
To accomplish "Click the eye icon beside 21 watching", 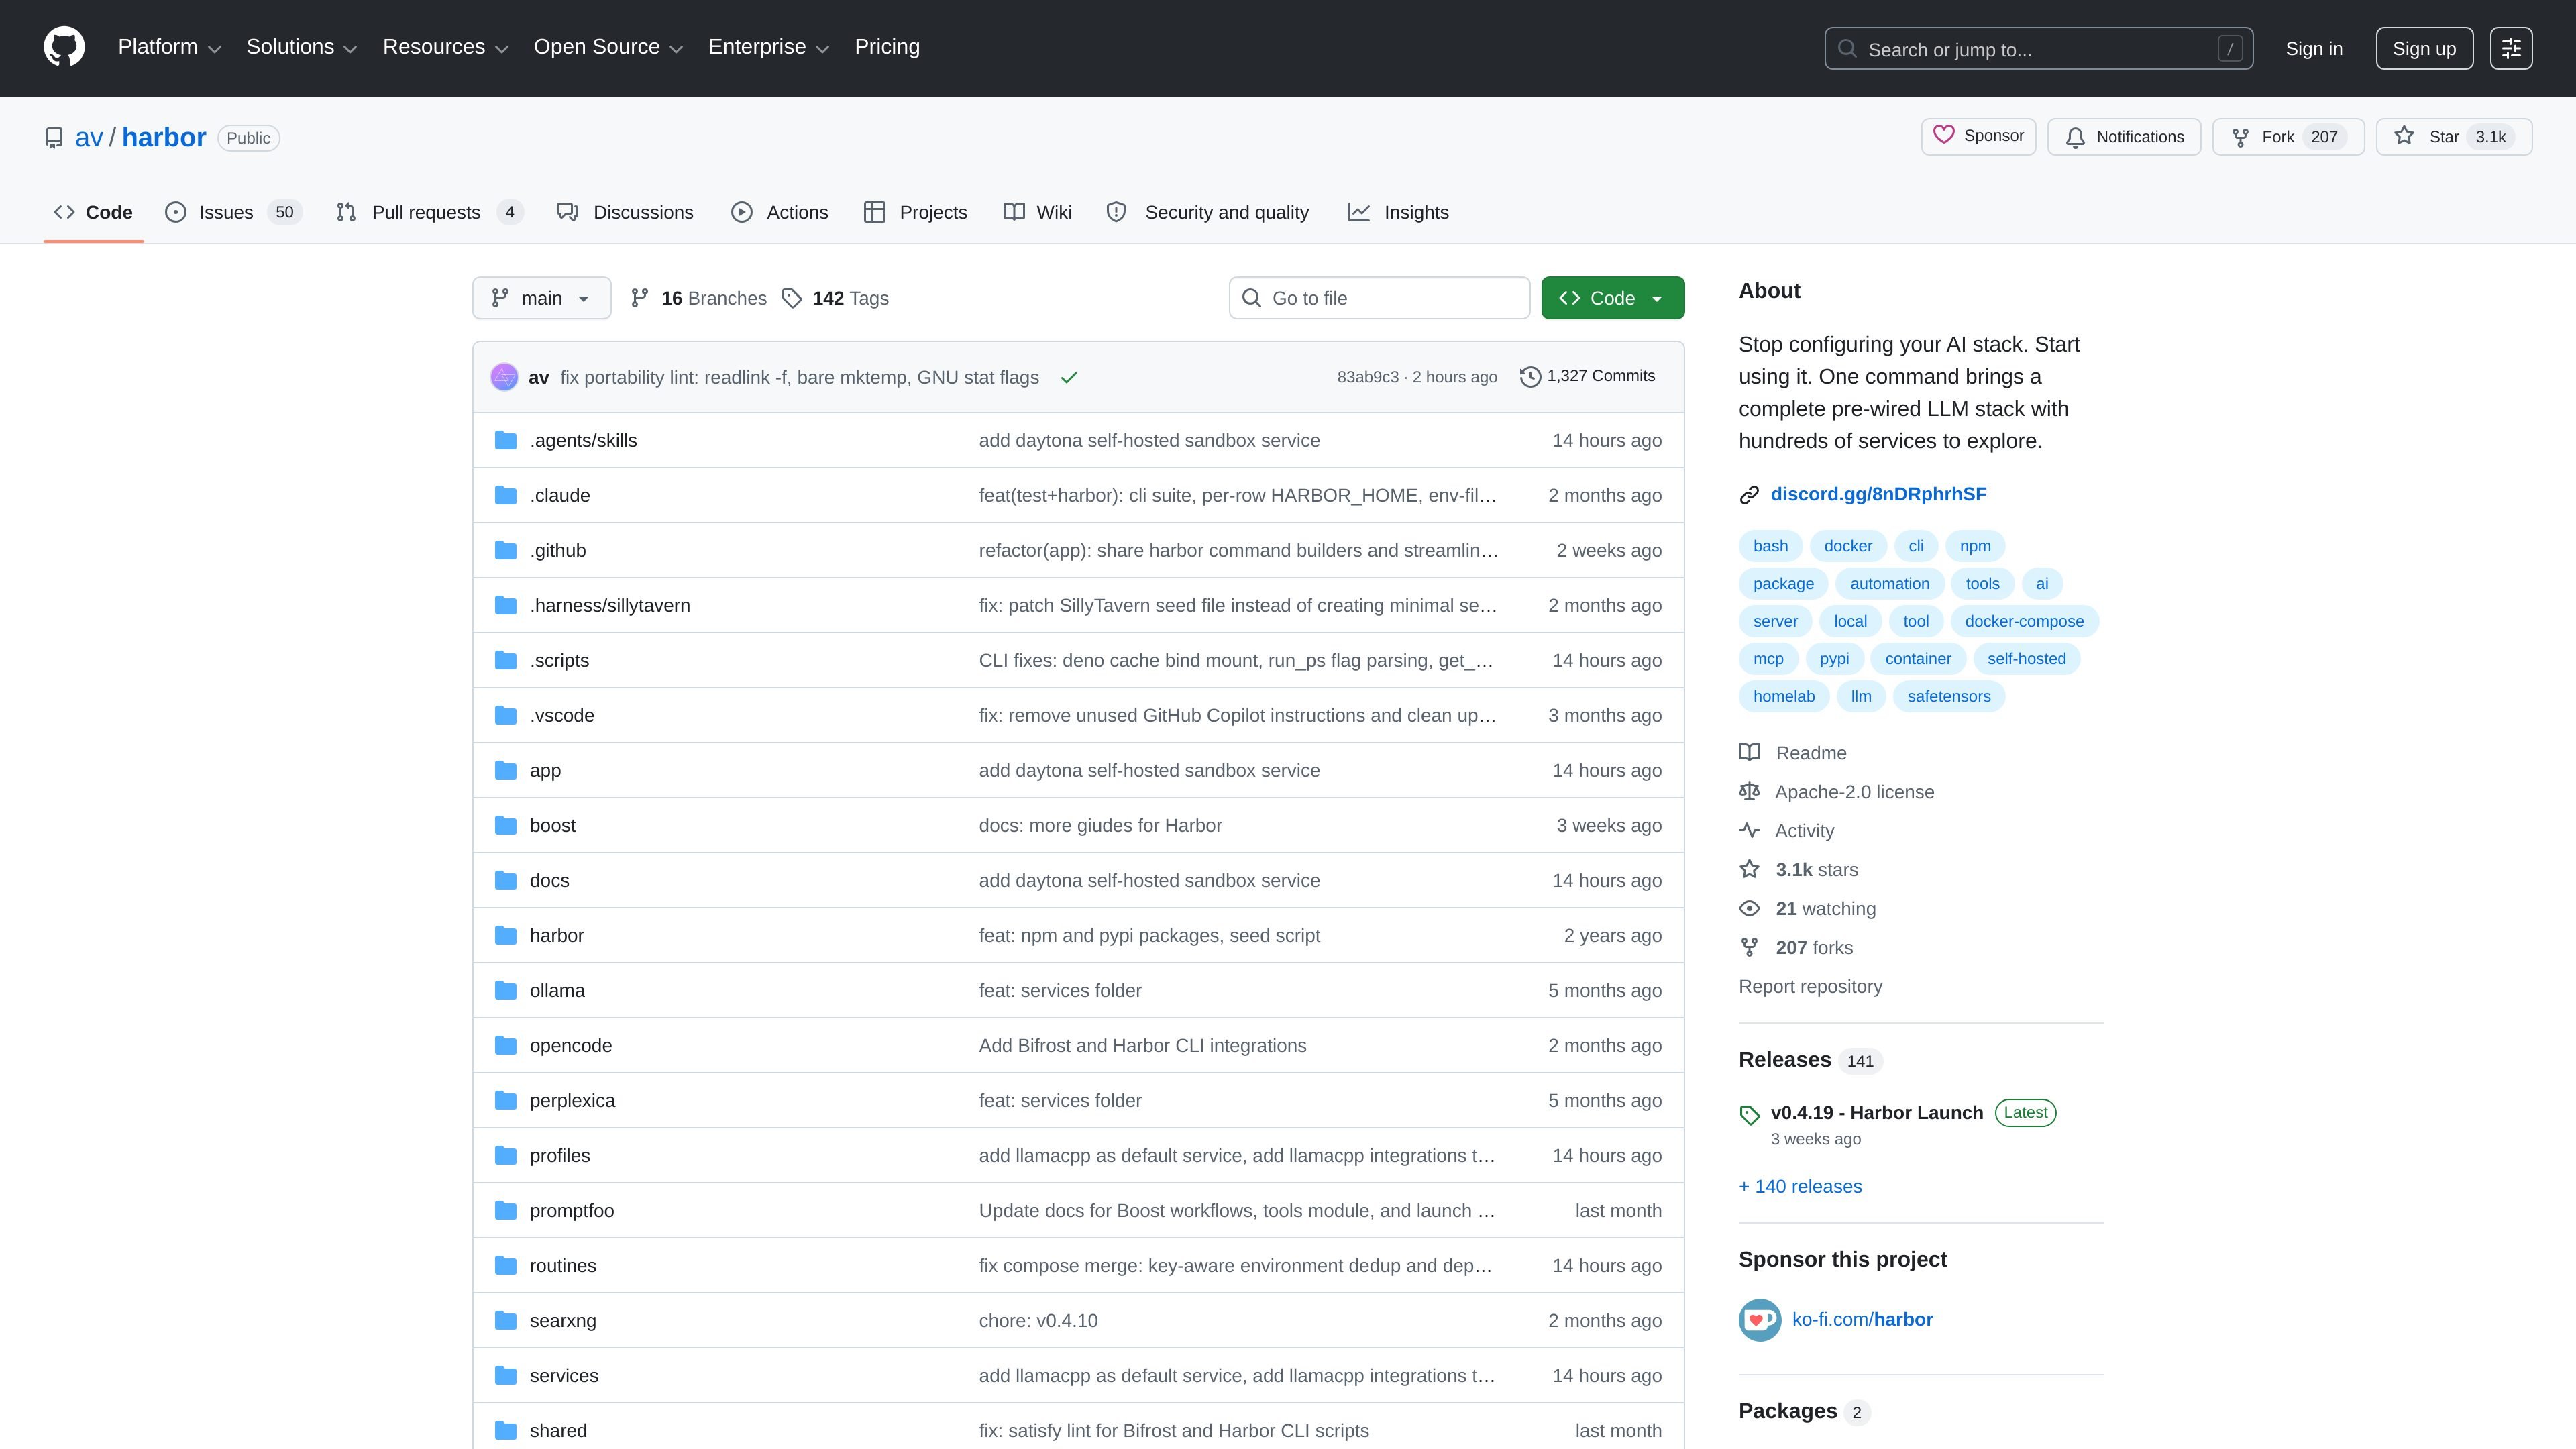I will pos(1749,908).
